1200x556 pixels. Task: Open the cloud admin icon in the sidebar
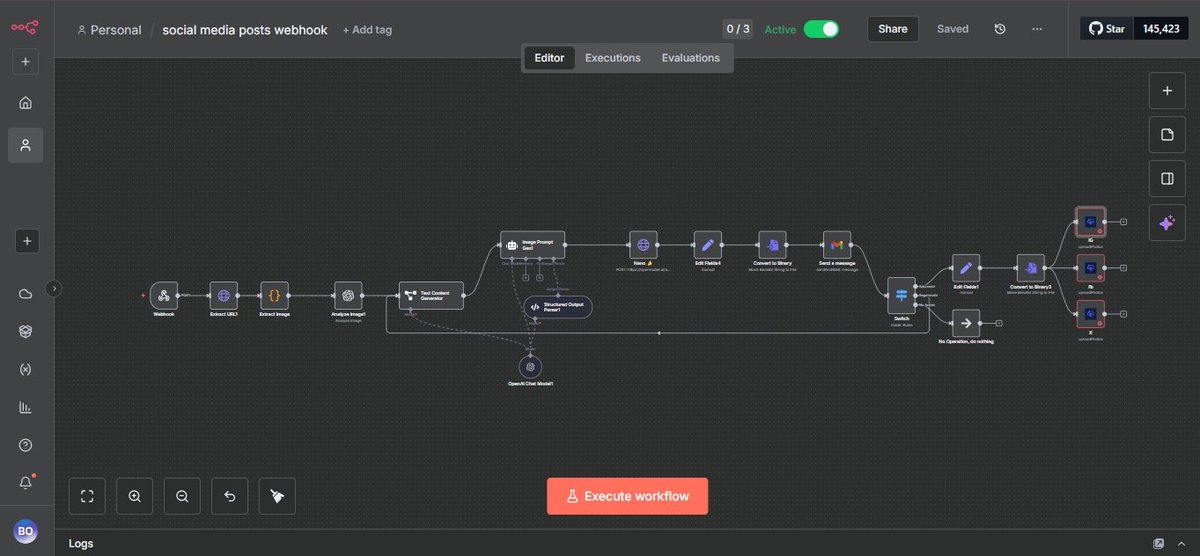point(25,293)
